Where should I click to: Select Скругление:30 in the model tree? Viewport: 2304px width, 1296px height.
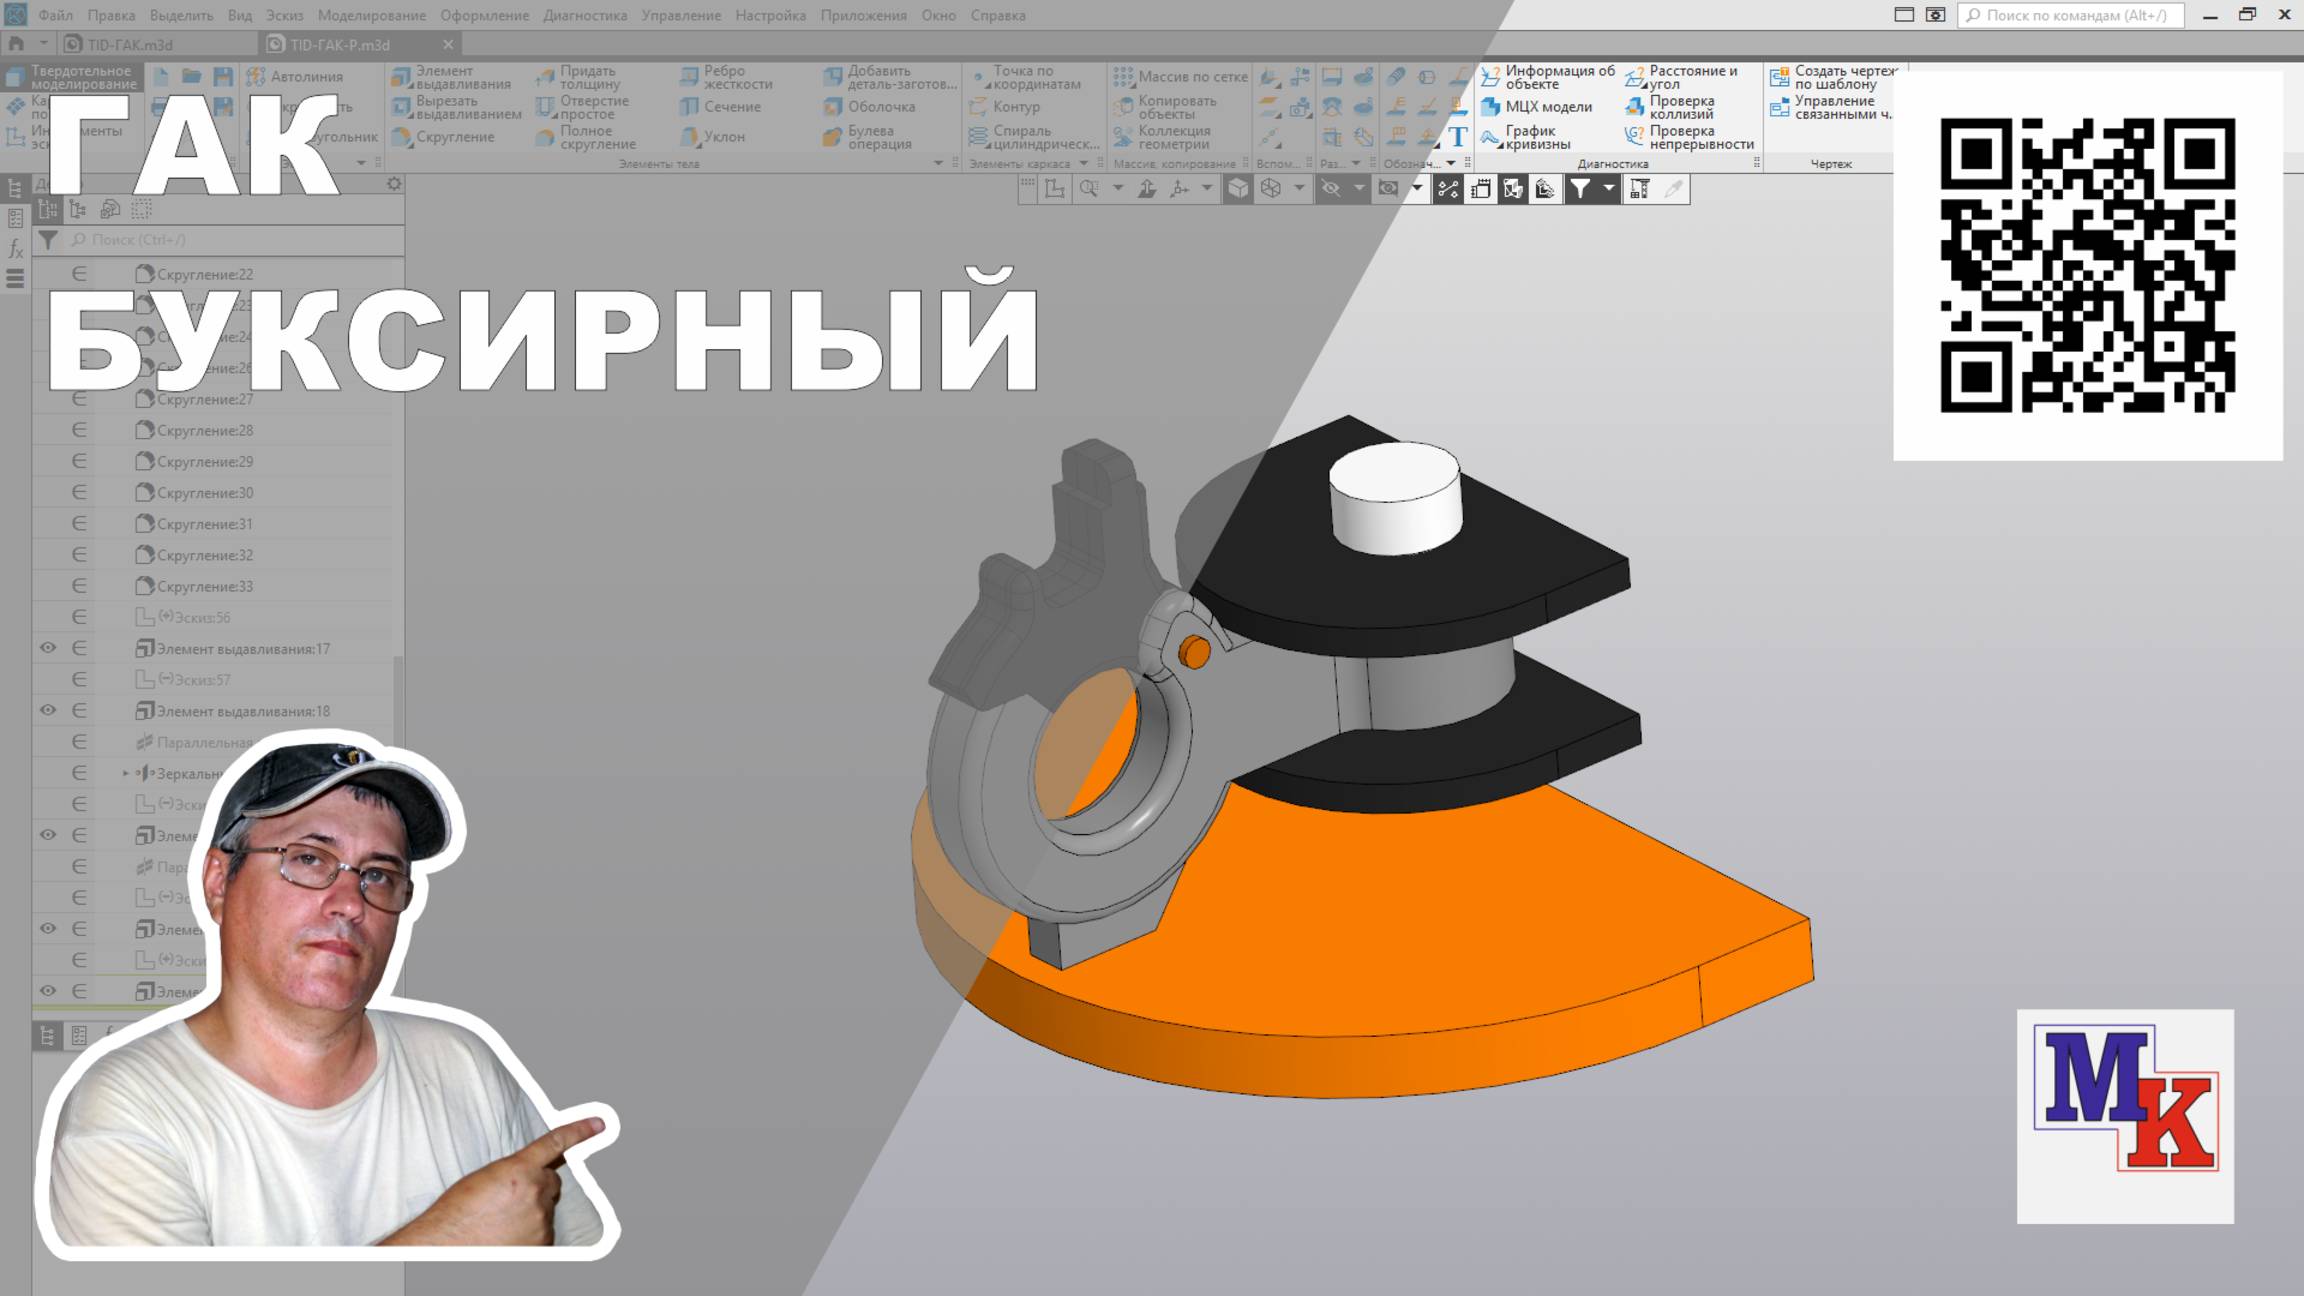click(204, 493)
